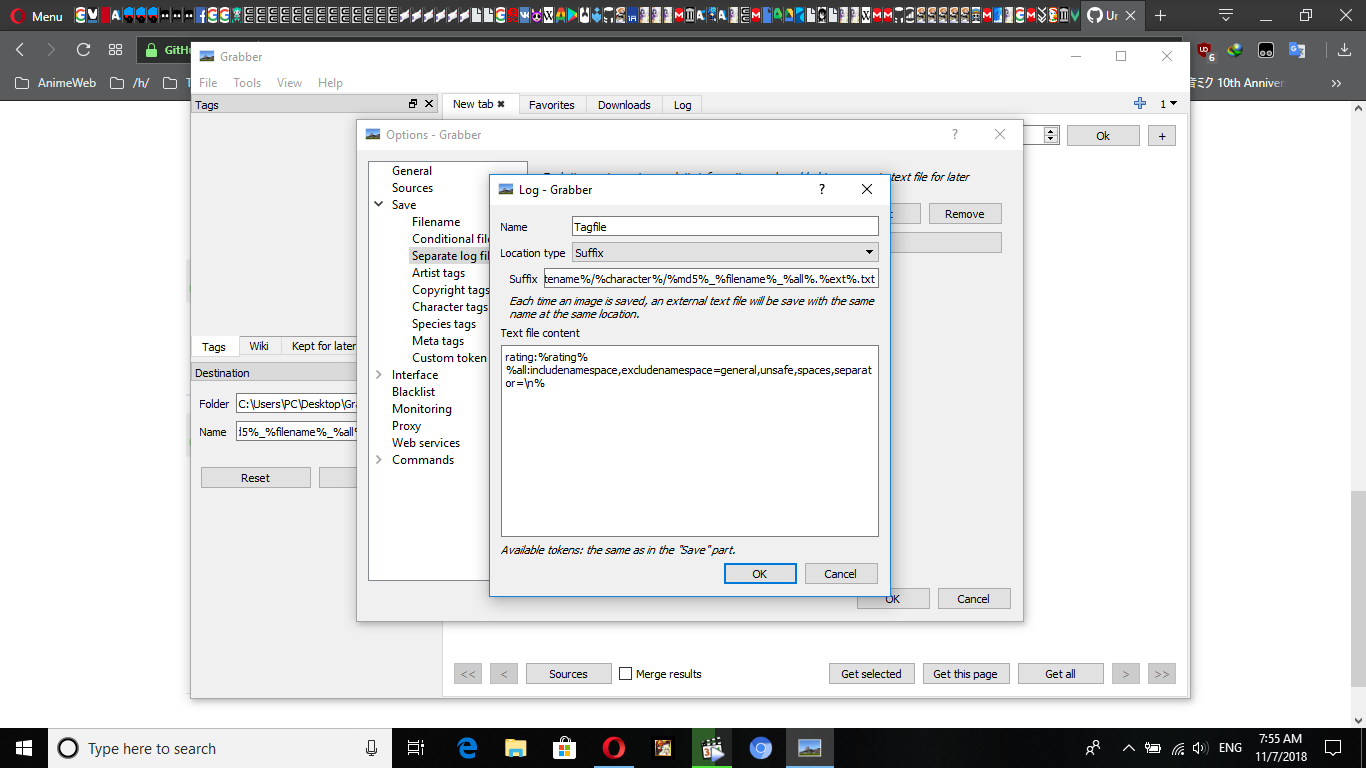Show more Opera bookmarks with the chevron
The image size is (1366, 768).
[1336, 83]
